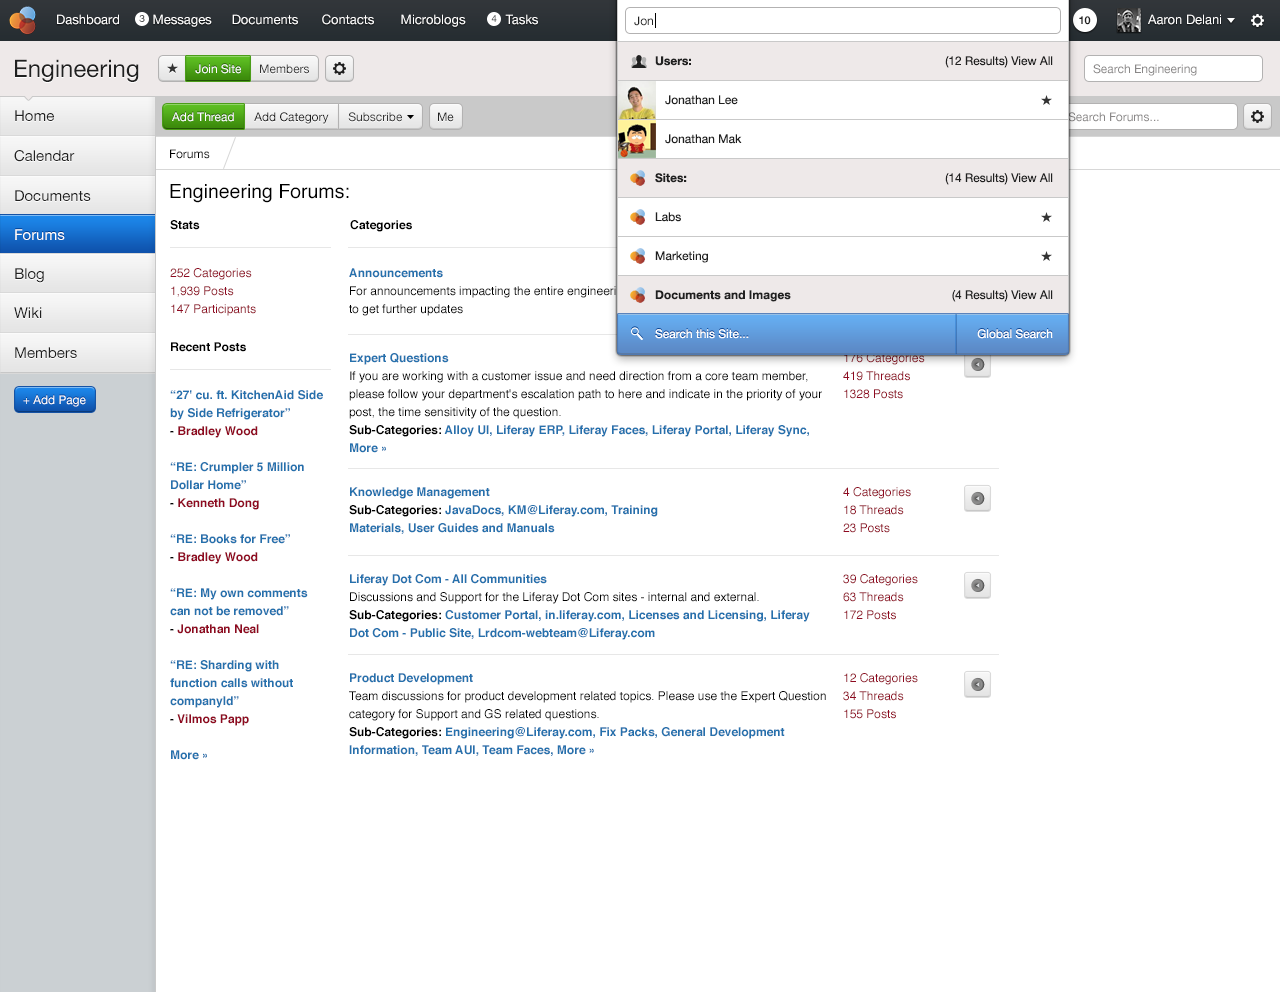
Task: Click Jonathan Mak's avatar thumbnail
Action: coord(637,139)
